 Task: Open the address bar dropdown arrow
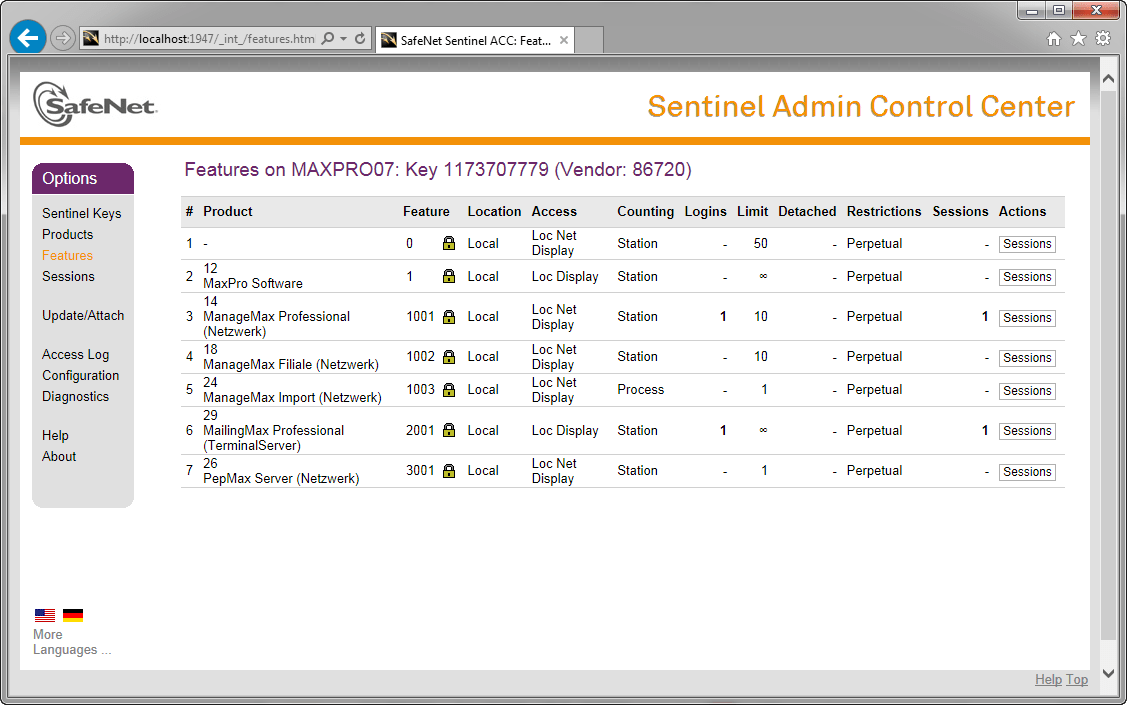tap(344, 39)
